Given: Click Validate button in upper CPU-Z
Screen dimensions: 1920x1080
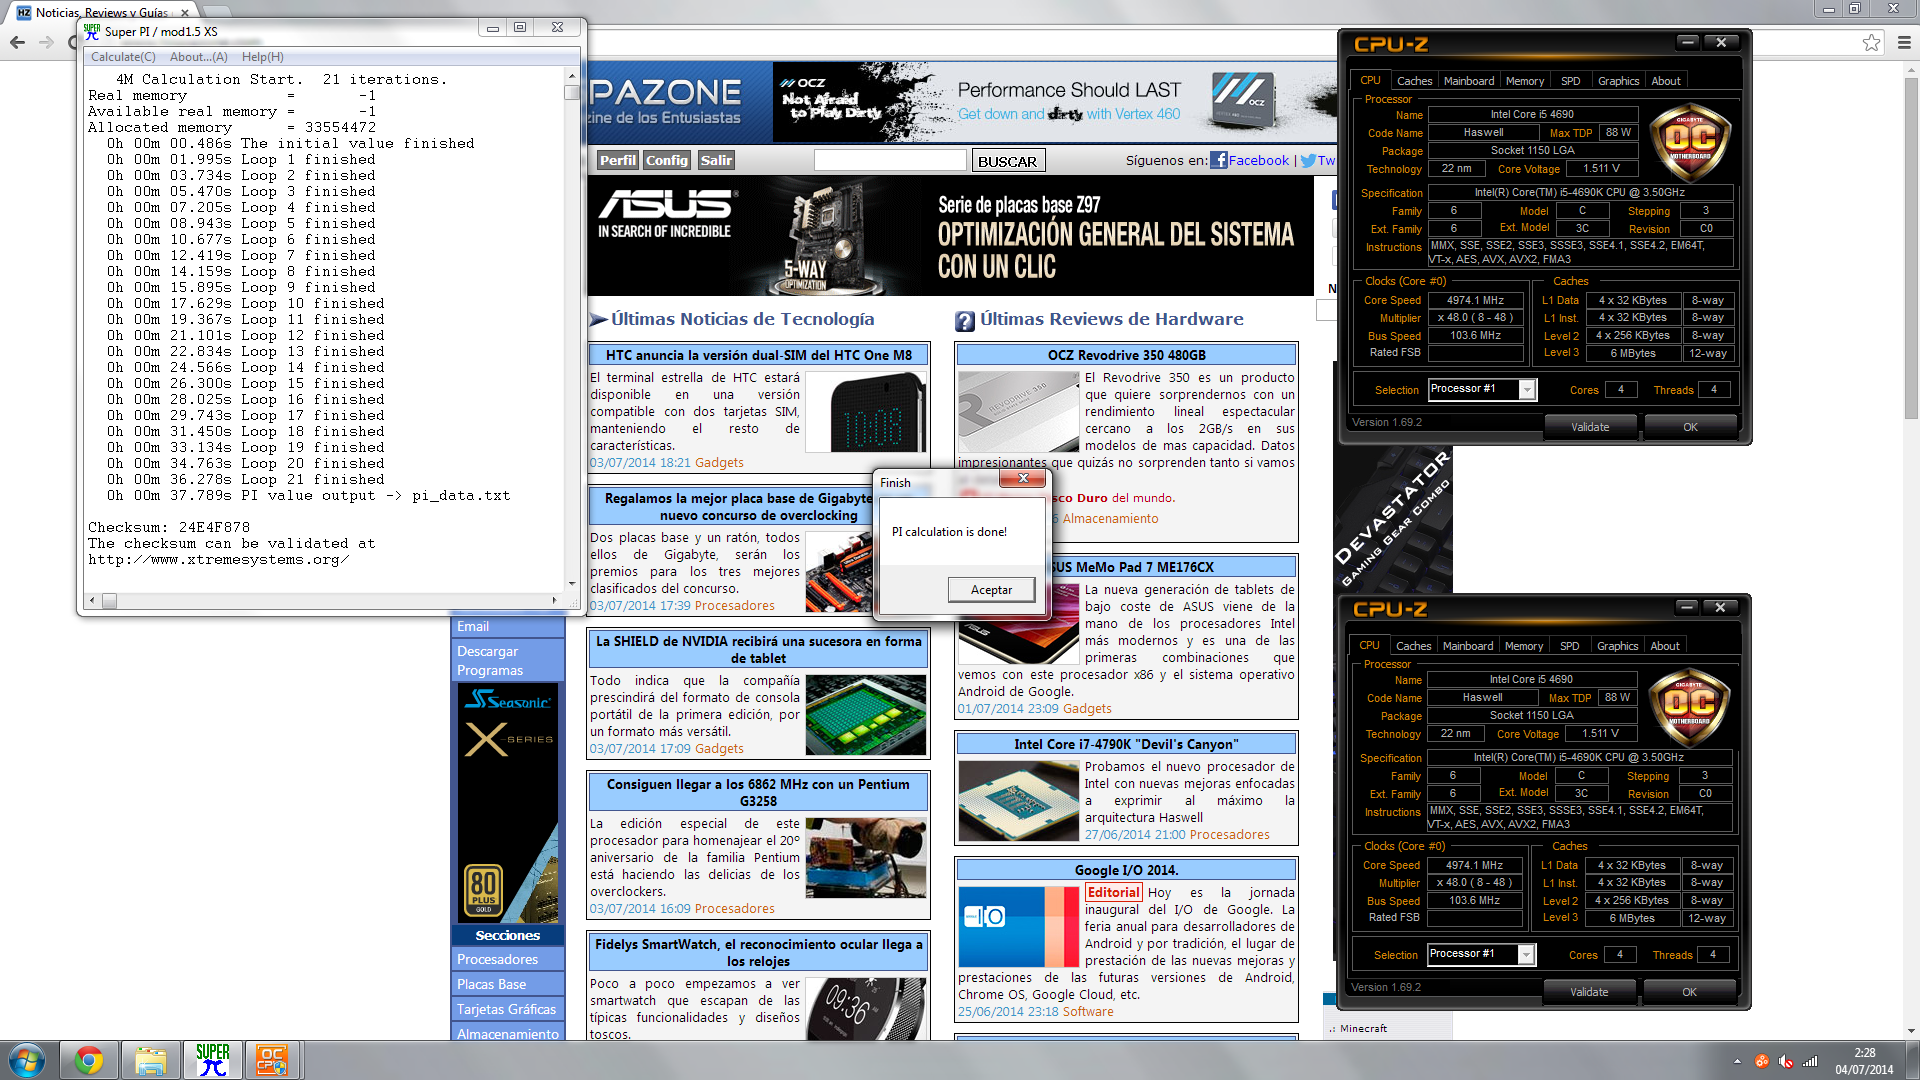Looking at the screenshot, I should pos(1590,427).
